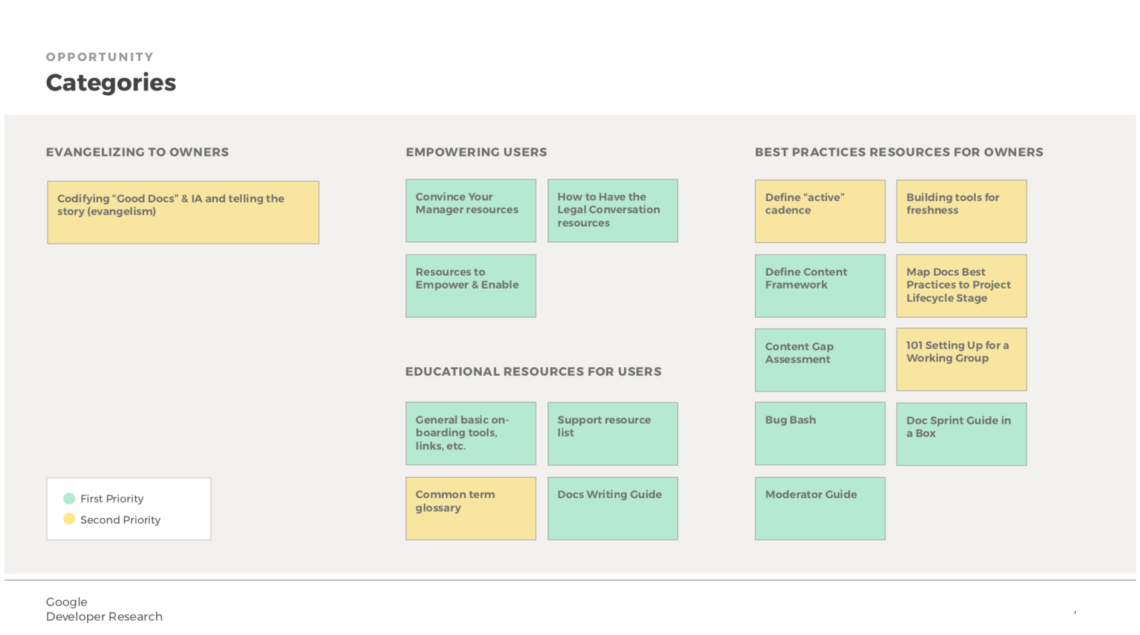1140x635 pixels.
Task: Select the Content Gap Assessment card
Action: (x=820, y=360)
